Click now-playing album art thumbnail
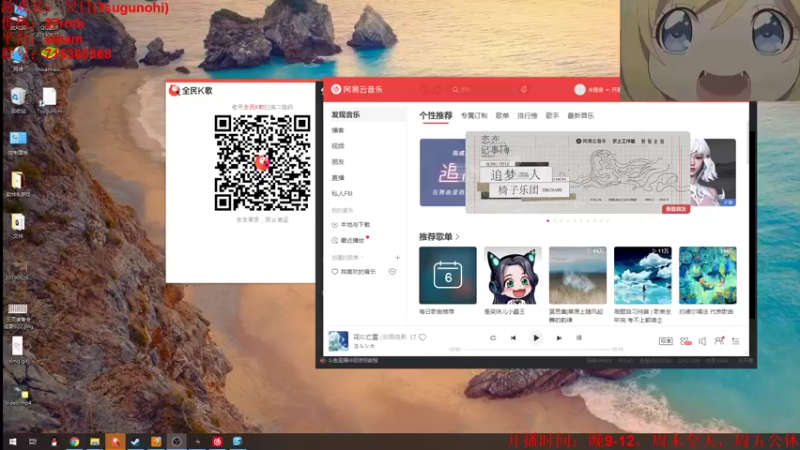 click(338, 341)
